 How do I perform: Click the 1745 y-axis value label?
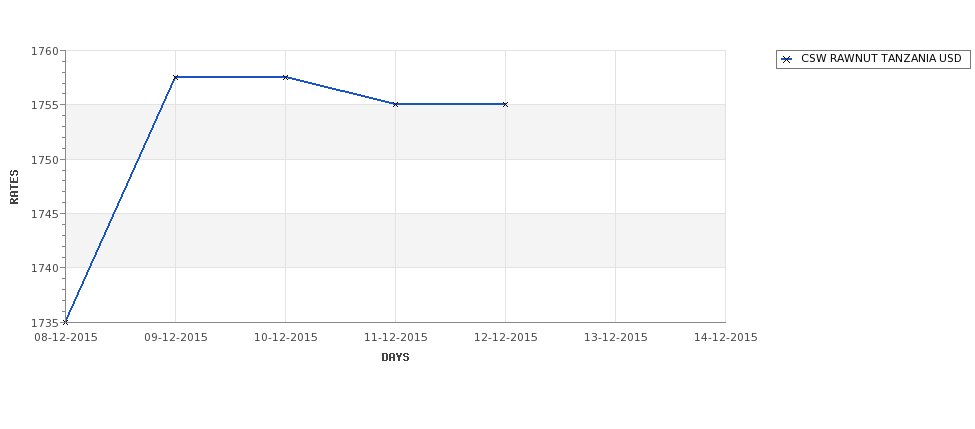pyautogui.click(x=45, y=214)
